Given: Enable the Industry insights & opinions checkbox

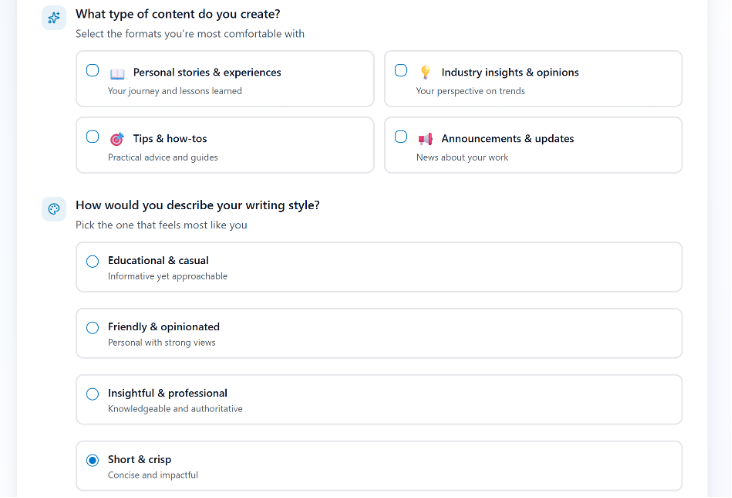Looking at the screenshot, I should point(401,71).
